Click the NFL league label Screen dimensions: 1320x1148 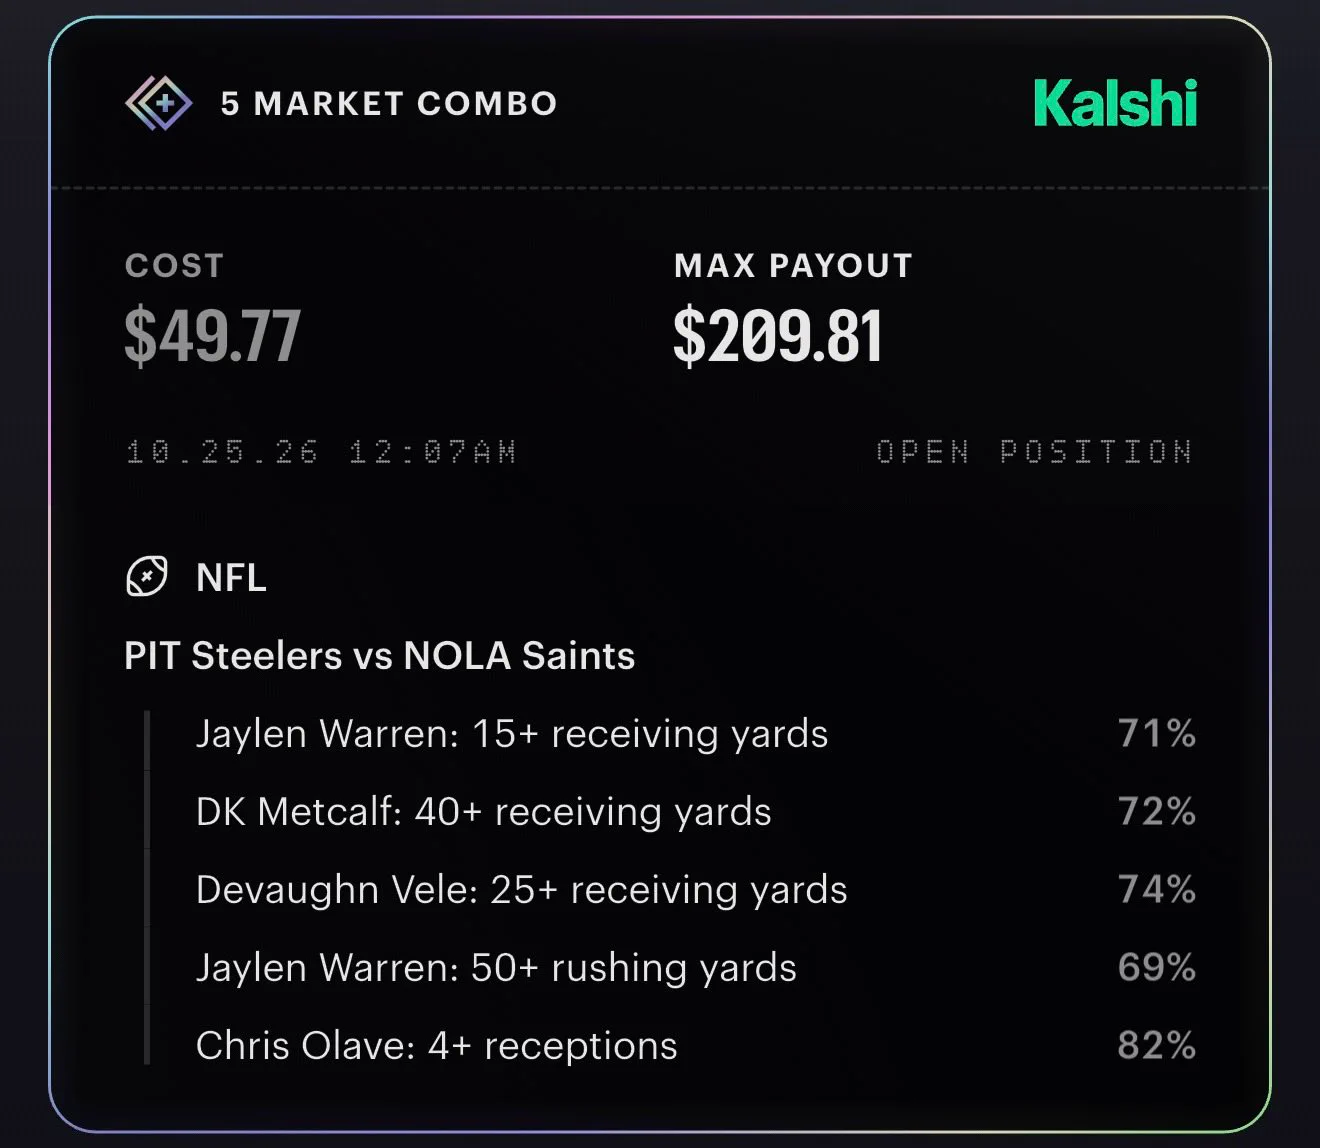point(231,578)
